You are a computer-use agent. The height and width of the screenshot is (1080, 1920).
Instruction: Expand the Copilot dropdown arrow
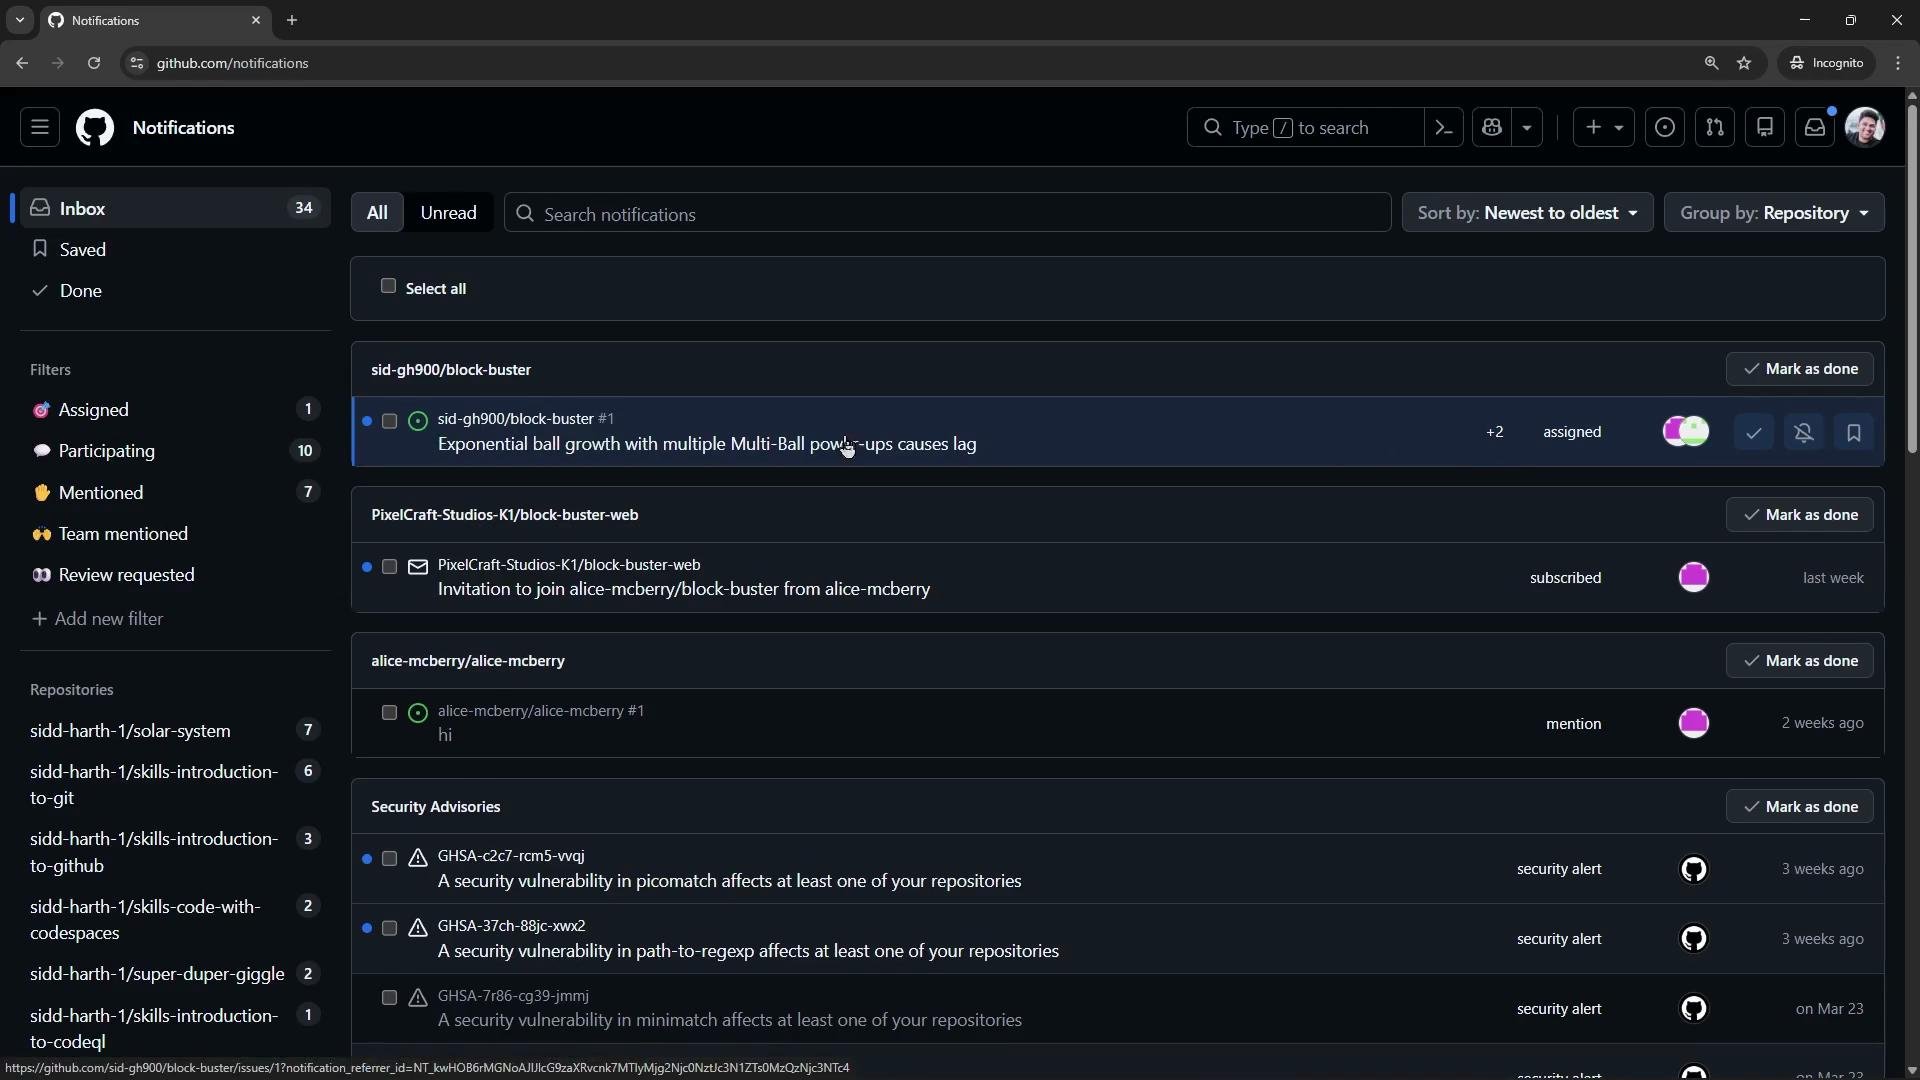pyautogui.click(x=1527, y=128)
